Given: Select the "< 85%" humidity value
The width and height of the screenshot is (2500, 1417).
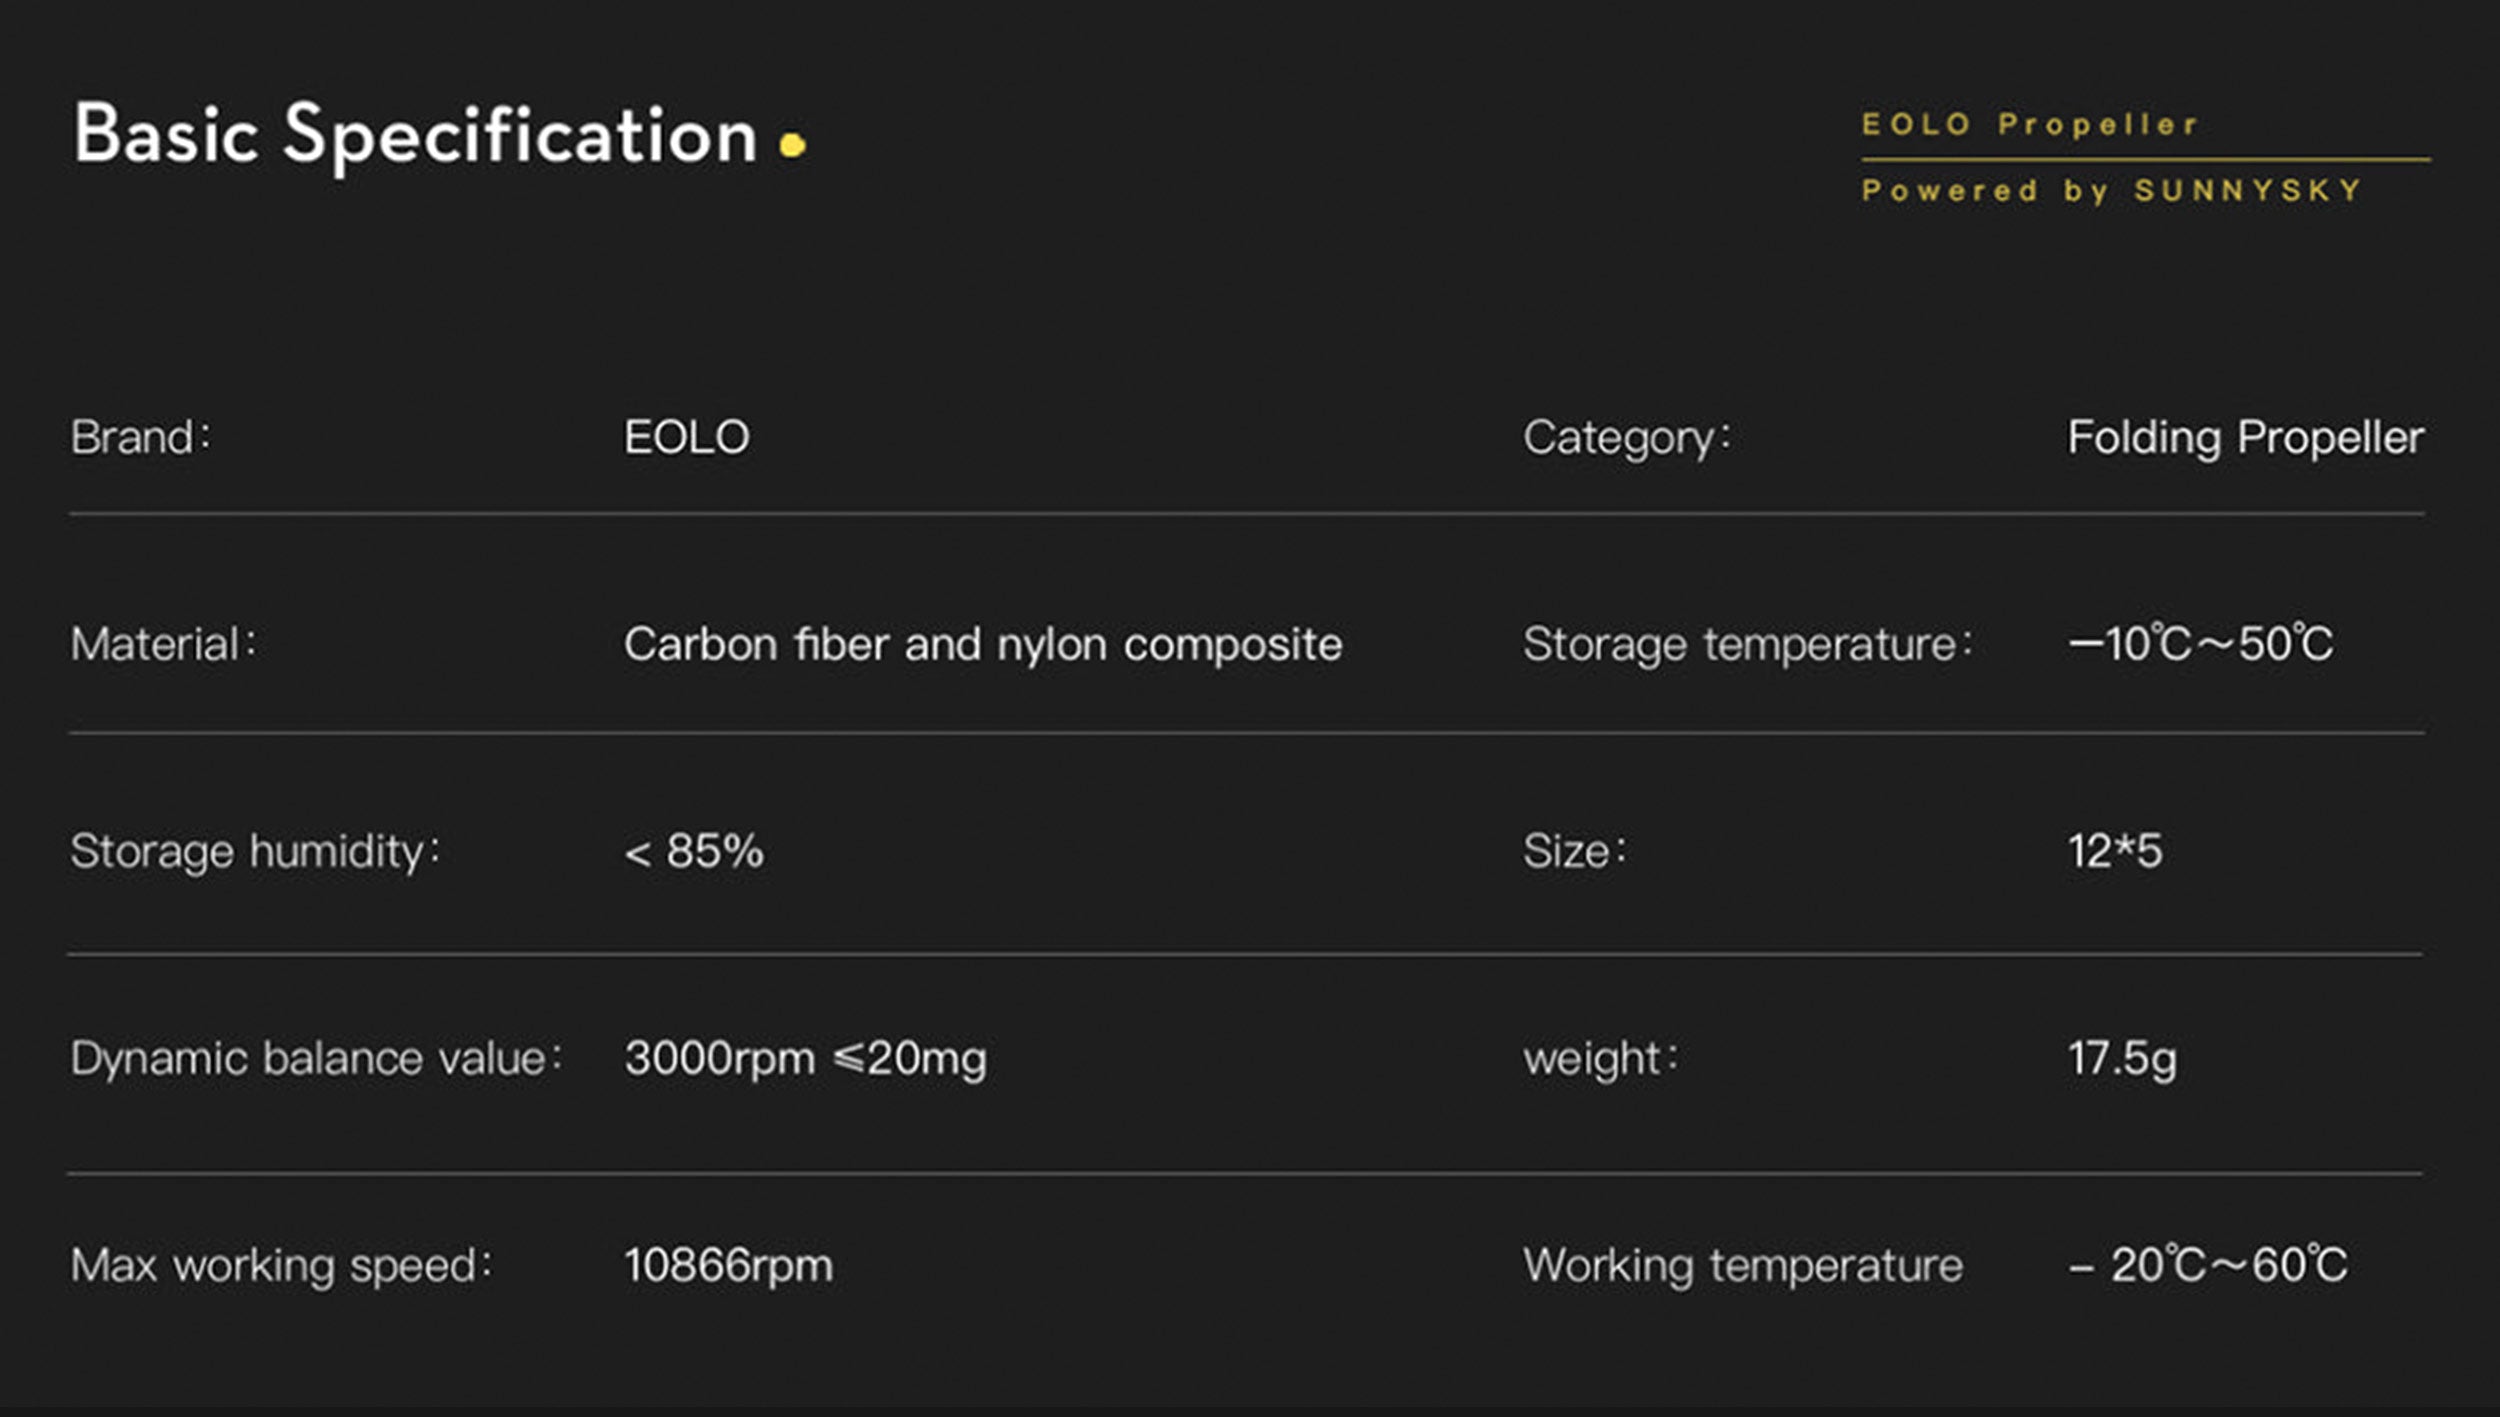Looking at the screenshot, I should (x=694, y=852).
